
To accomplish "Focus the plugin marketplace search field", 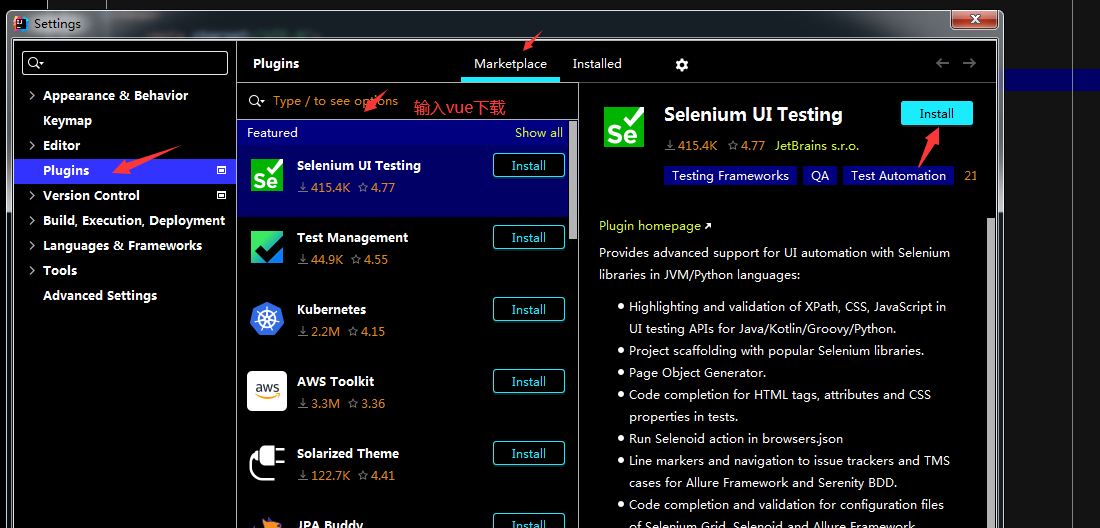I will click(x=407, y=102).
